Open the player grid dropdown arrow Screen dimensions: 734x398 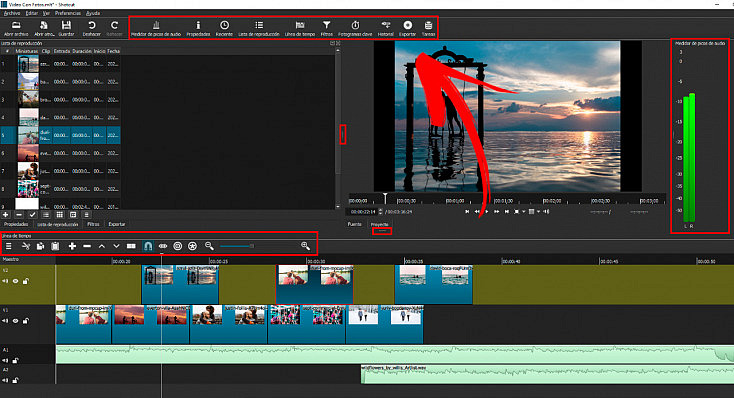538,212
